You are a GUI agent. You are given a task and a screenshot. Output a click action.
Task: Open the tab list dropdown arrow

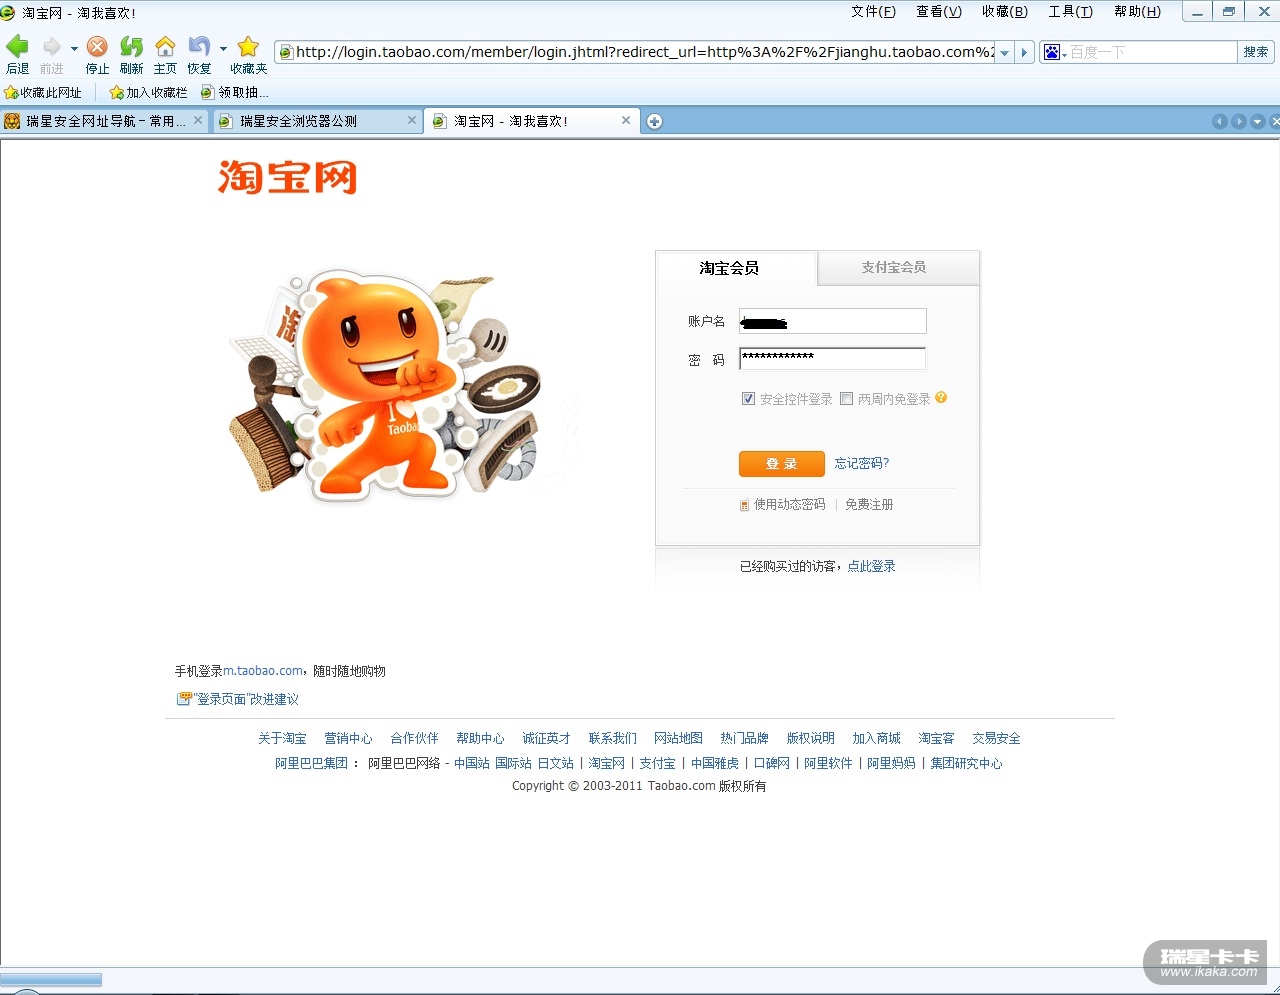pyautogui.click(x=1257, y=121)
